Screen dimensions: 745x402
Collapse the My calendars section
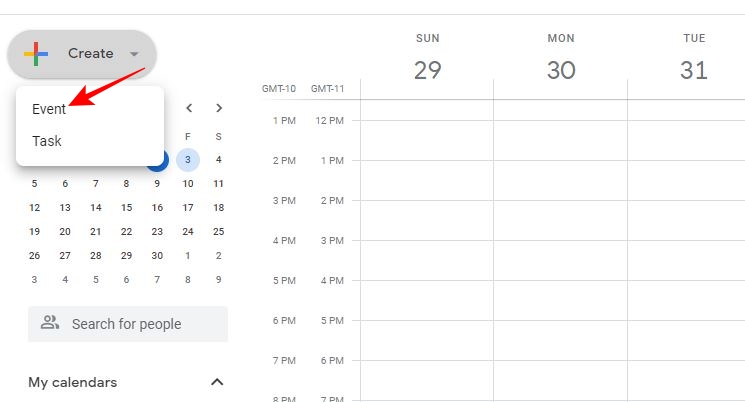click(x=217, y=382)
